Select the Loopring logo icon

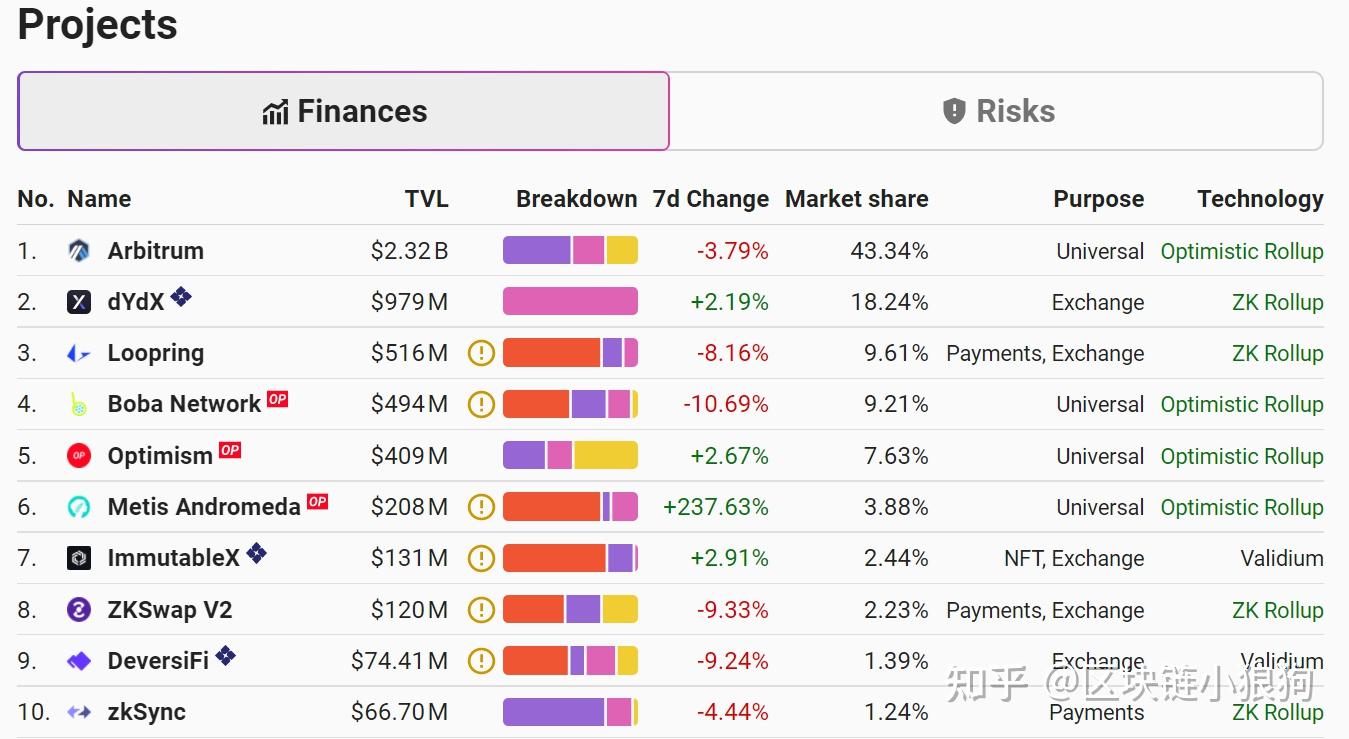79,353
